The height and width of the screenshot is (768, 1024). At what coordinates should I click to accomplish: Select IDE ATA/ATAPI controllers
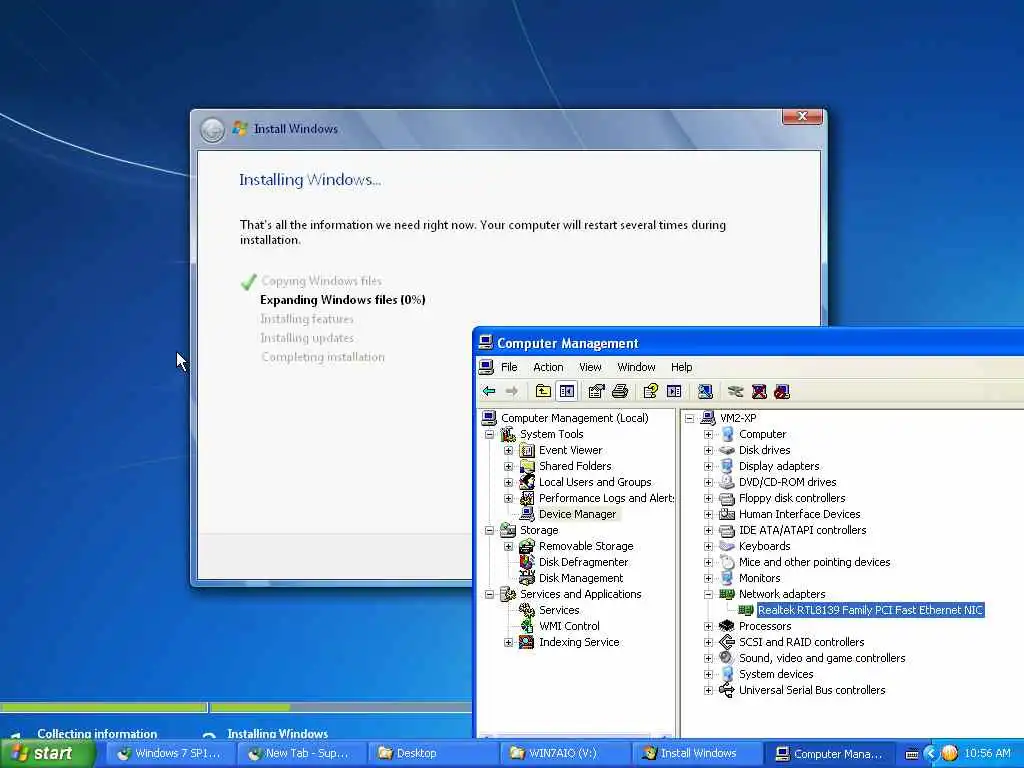coord(802,530)
